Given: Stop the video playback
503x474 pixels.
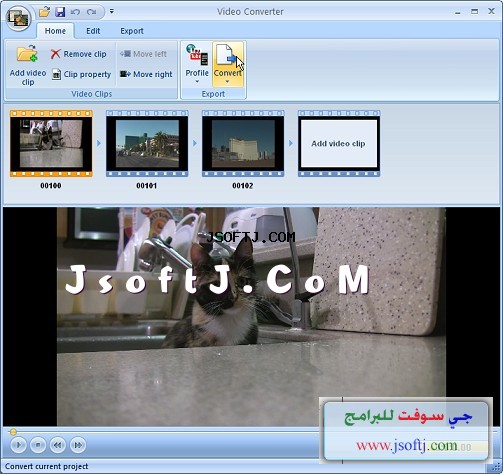Looking at the screenshot, I should 38,445.
